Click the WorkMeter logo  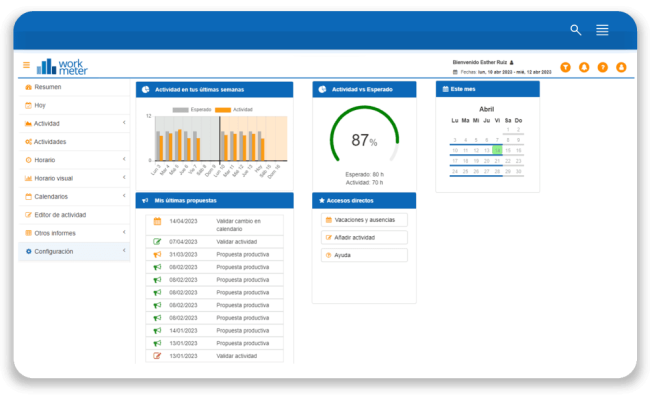62,66
